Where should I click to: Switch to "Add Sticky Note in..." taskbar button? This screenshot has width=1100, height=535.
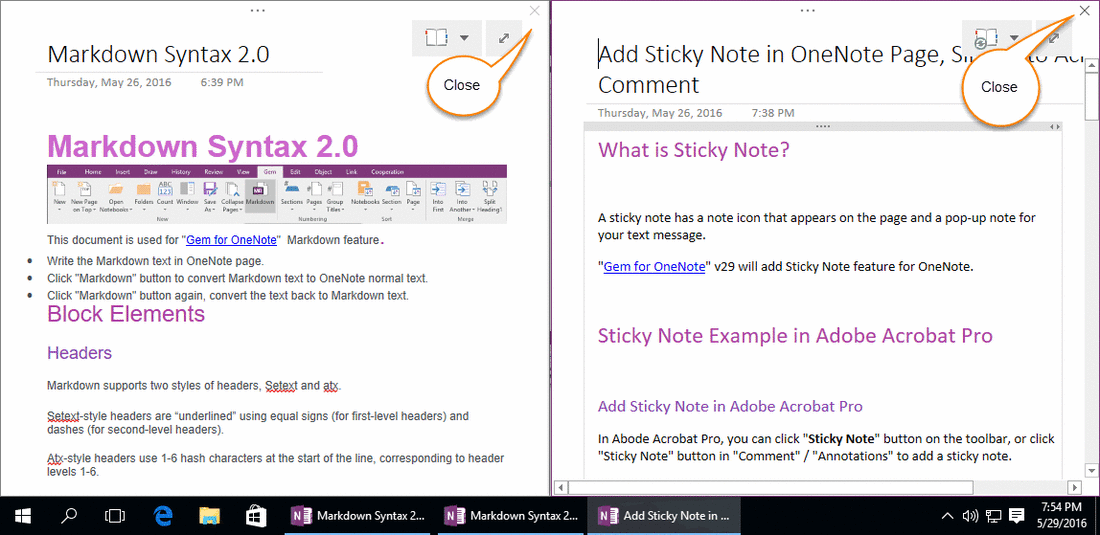click(x=664, y=516)
